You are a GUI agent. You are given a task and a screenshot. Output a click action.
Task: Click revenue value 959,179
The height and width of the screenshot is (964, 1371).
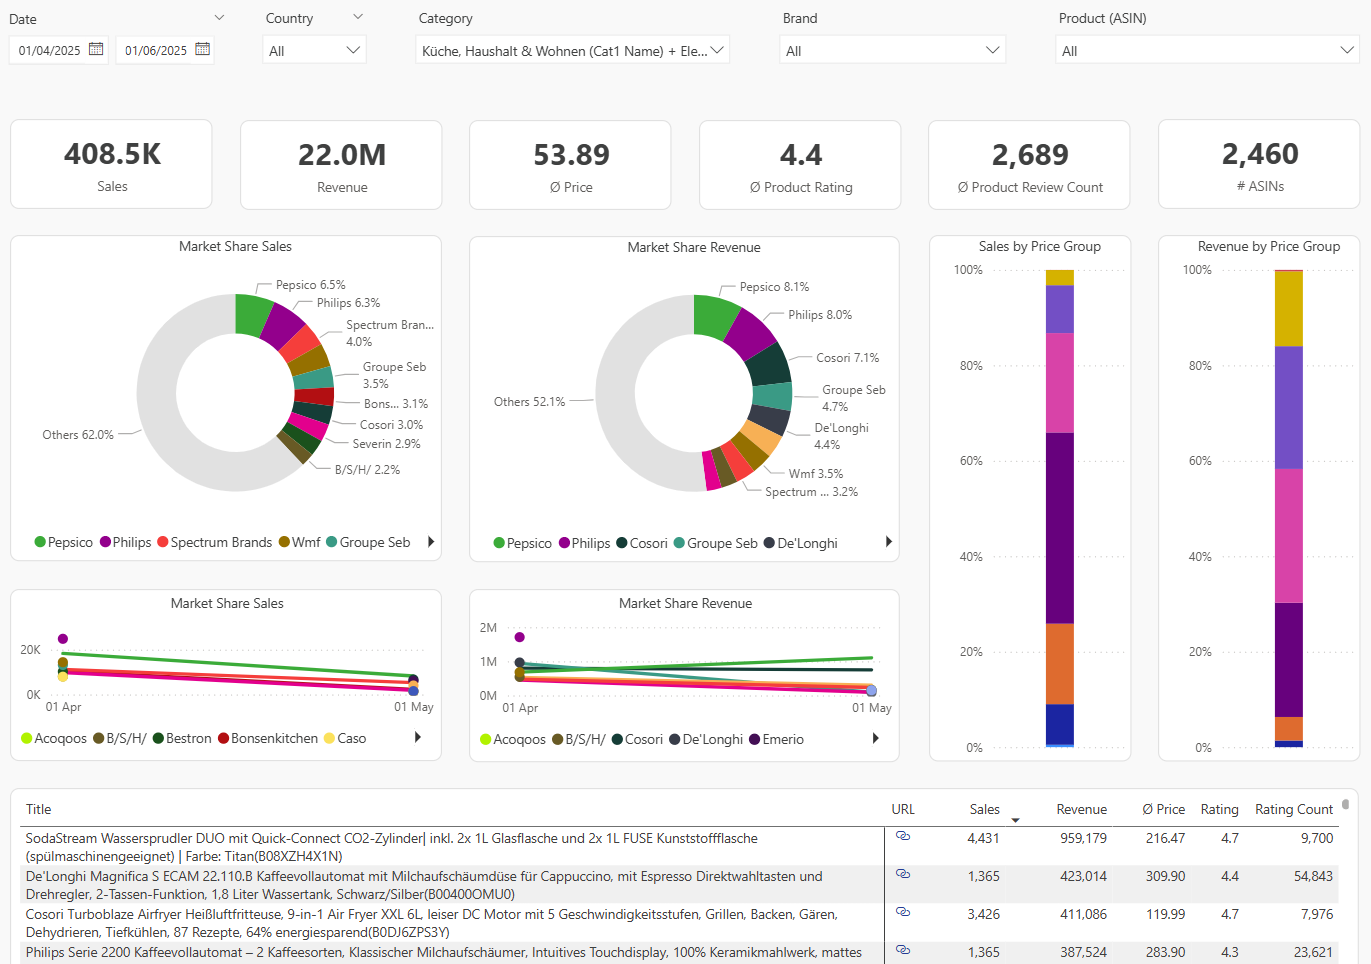(x=1083, y=838)
